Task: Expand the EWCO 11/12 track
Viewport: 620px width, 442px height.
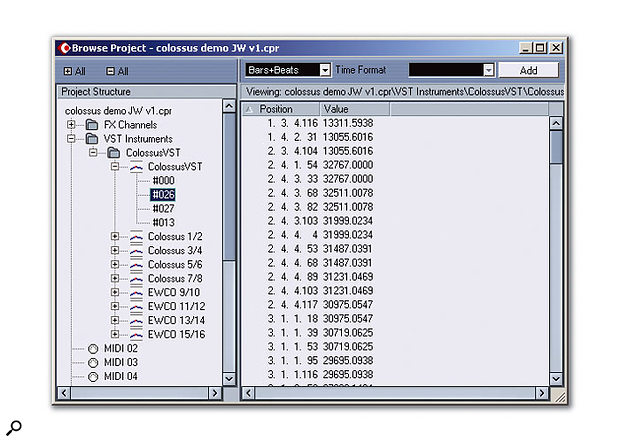Action: pyautogui.click(x=115, y=306)
